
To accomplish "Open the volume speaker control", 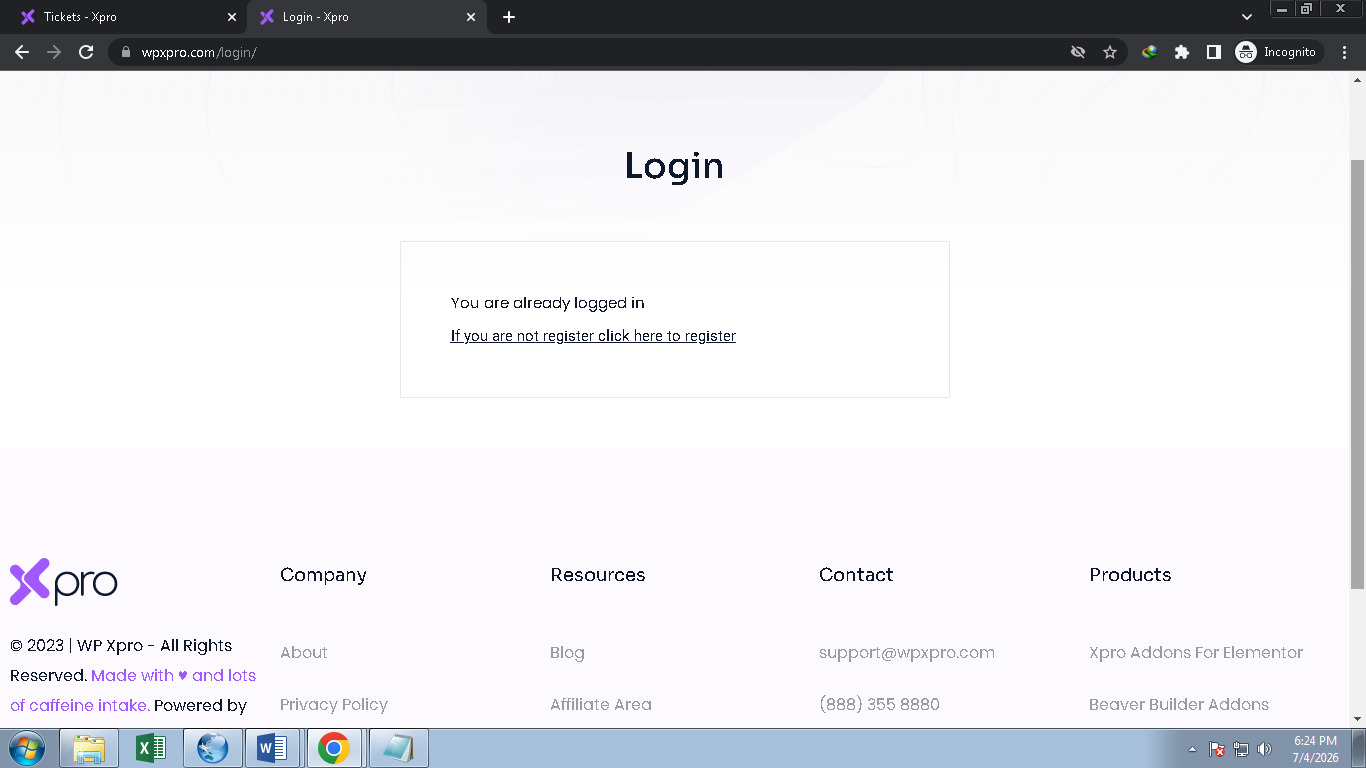I will tap(1264, 749).
